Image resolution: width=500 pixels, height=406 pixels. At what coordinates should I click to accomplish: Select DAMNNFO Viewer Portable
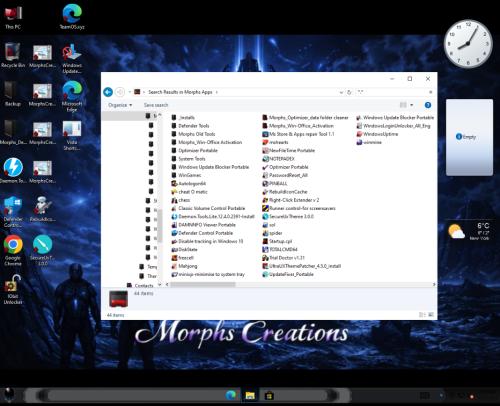(204, 225)
